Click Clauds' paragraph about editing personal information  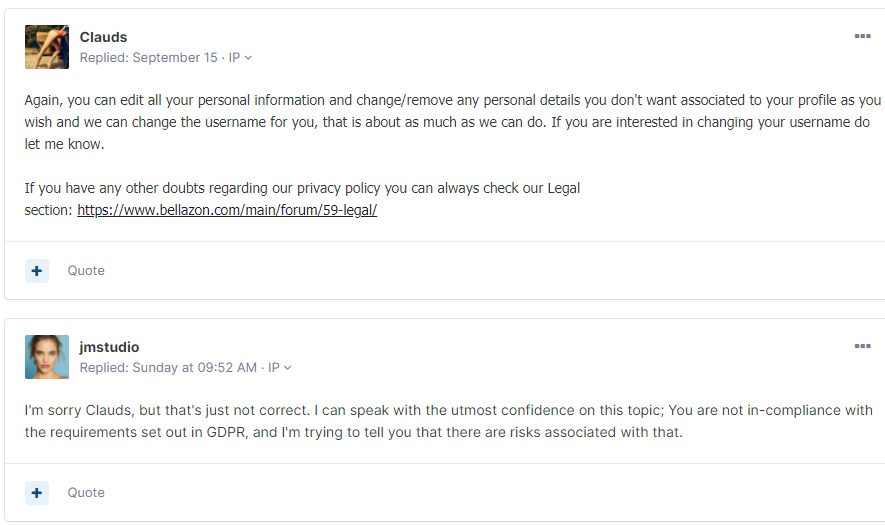tap(450, 122)
